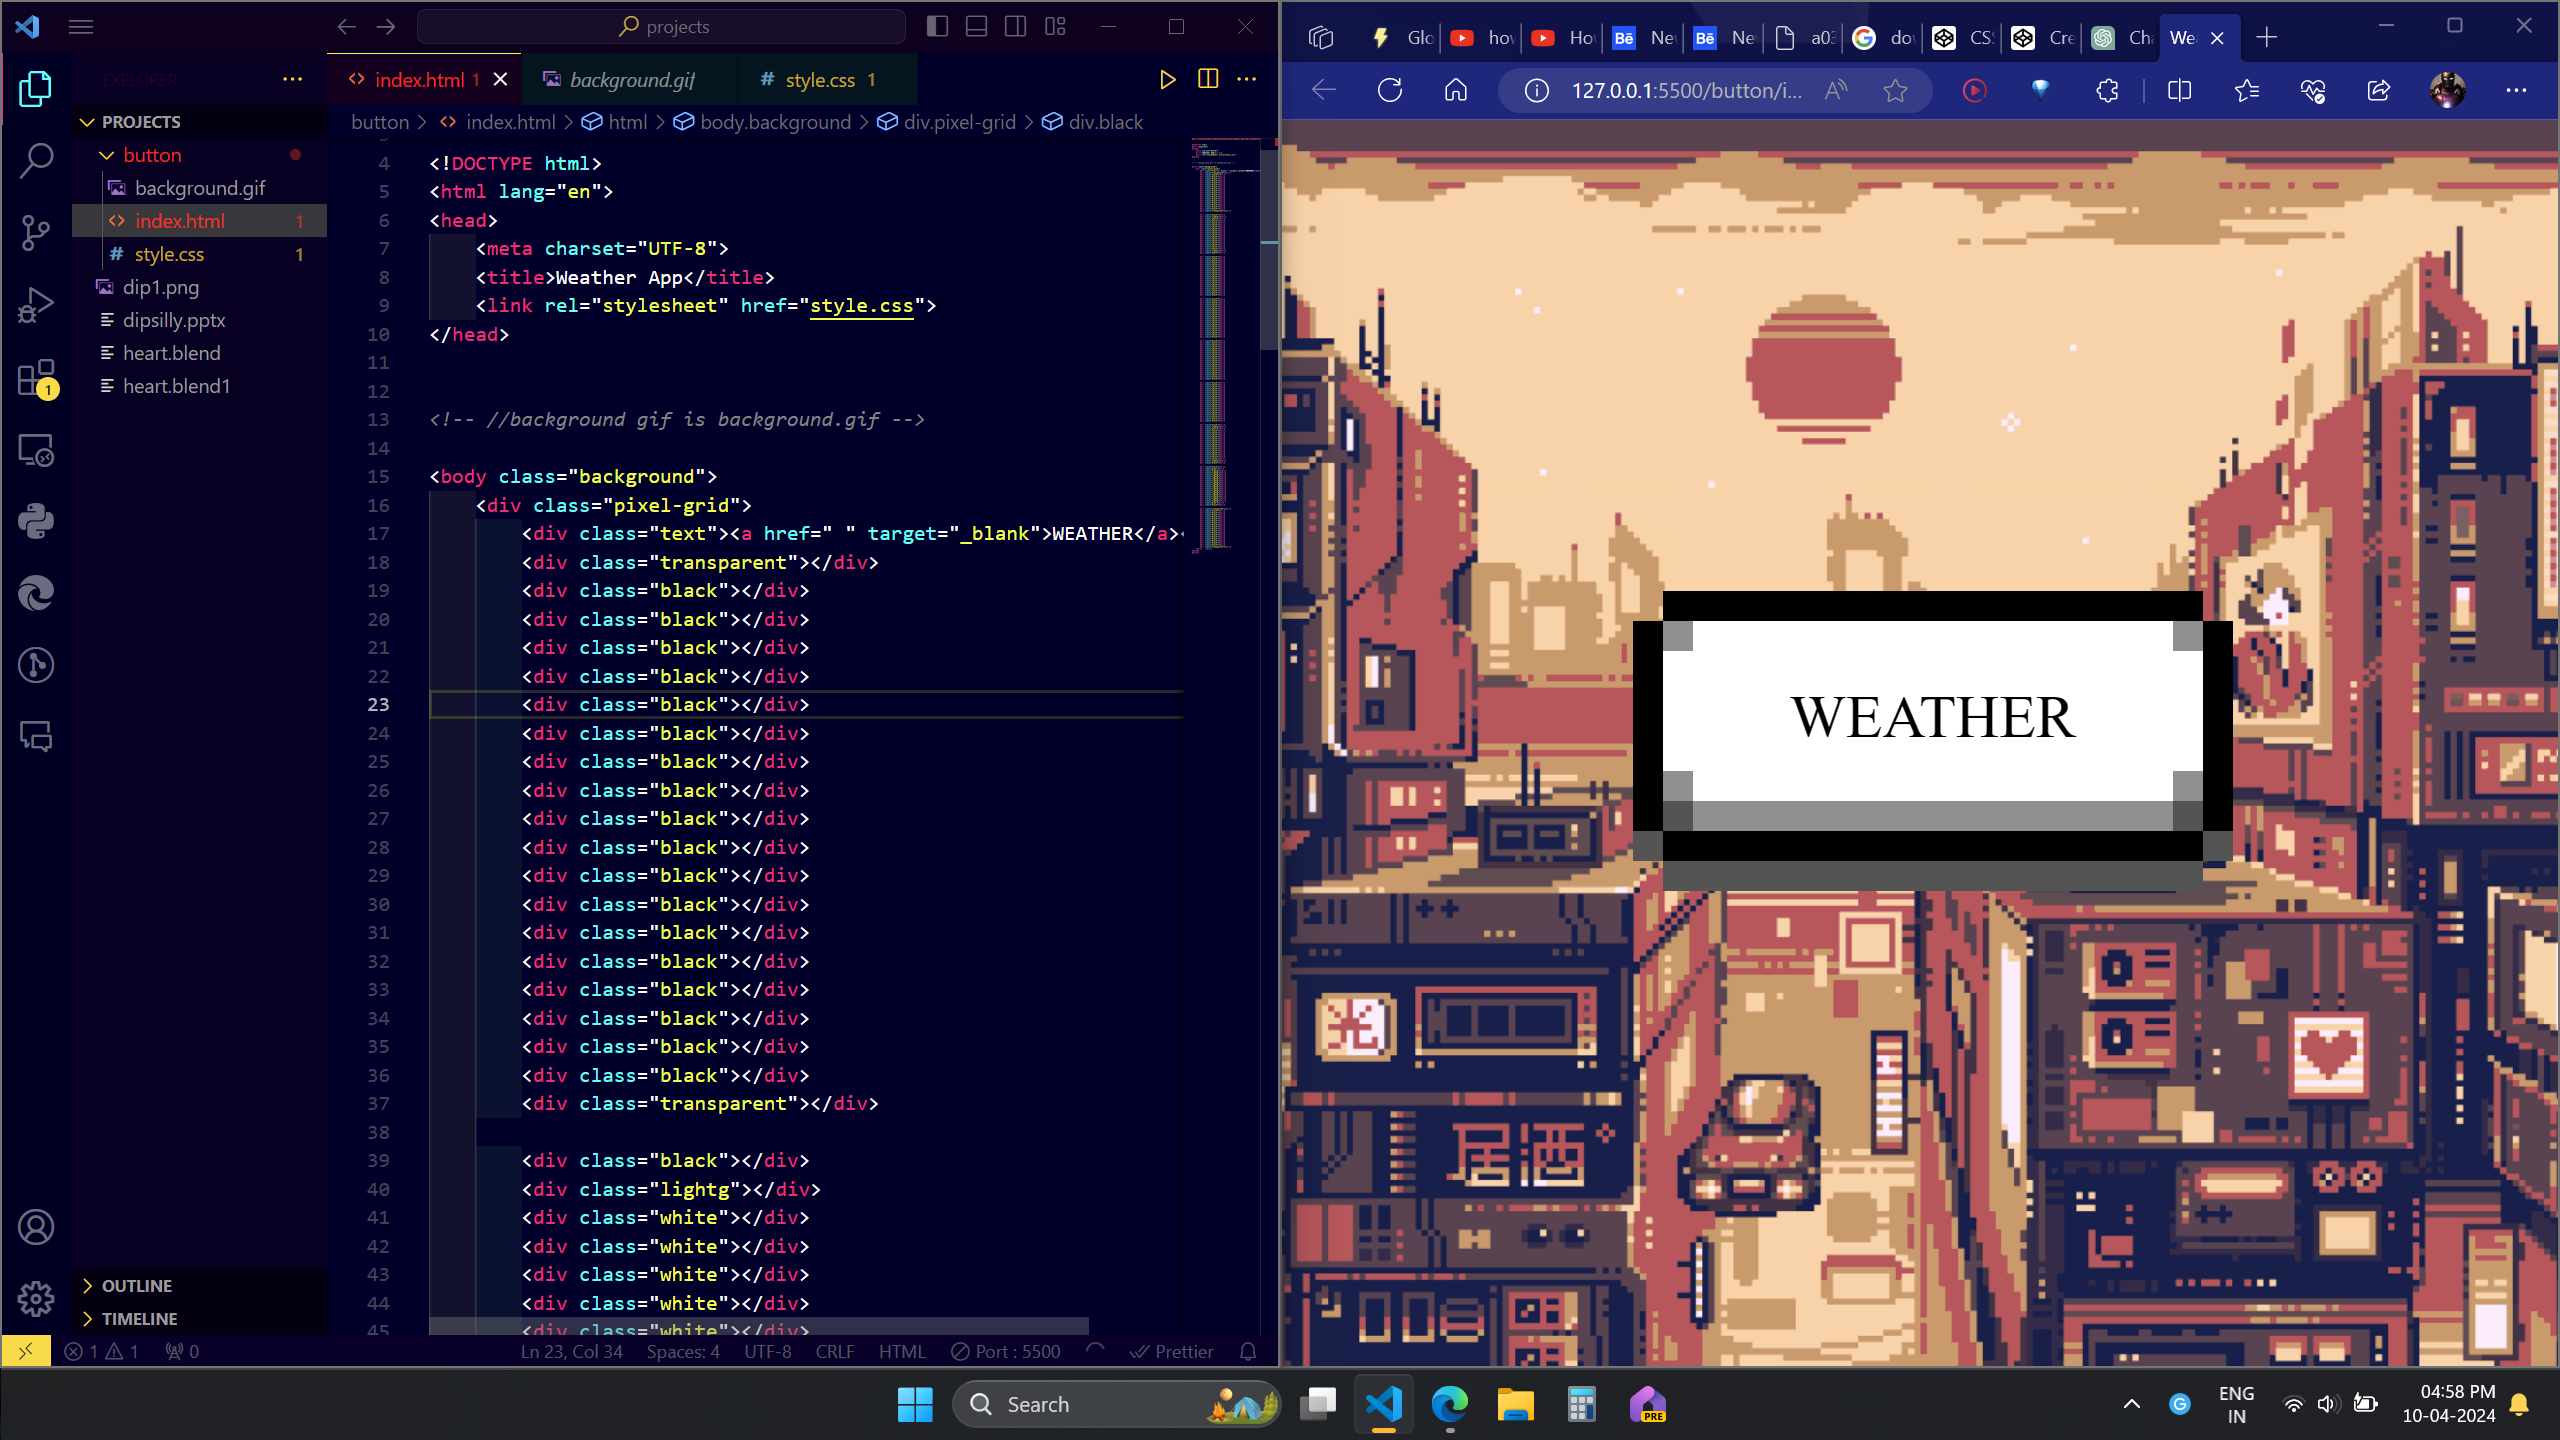Open the Search view in the activity bar

click(36, 160)
